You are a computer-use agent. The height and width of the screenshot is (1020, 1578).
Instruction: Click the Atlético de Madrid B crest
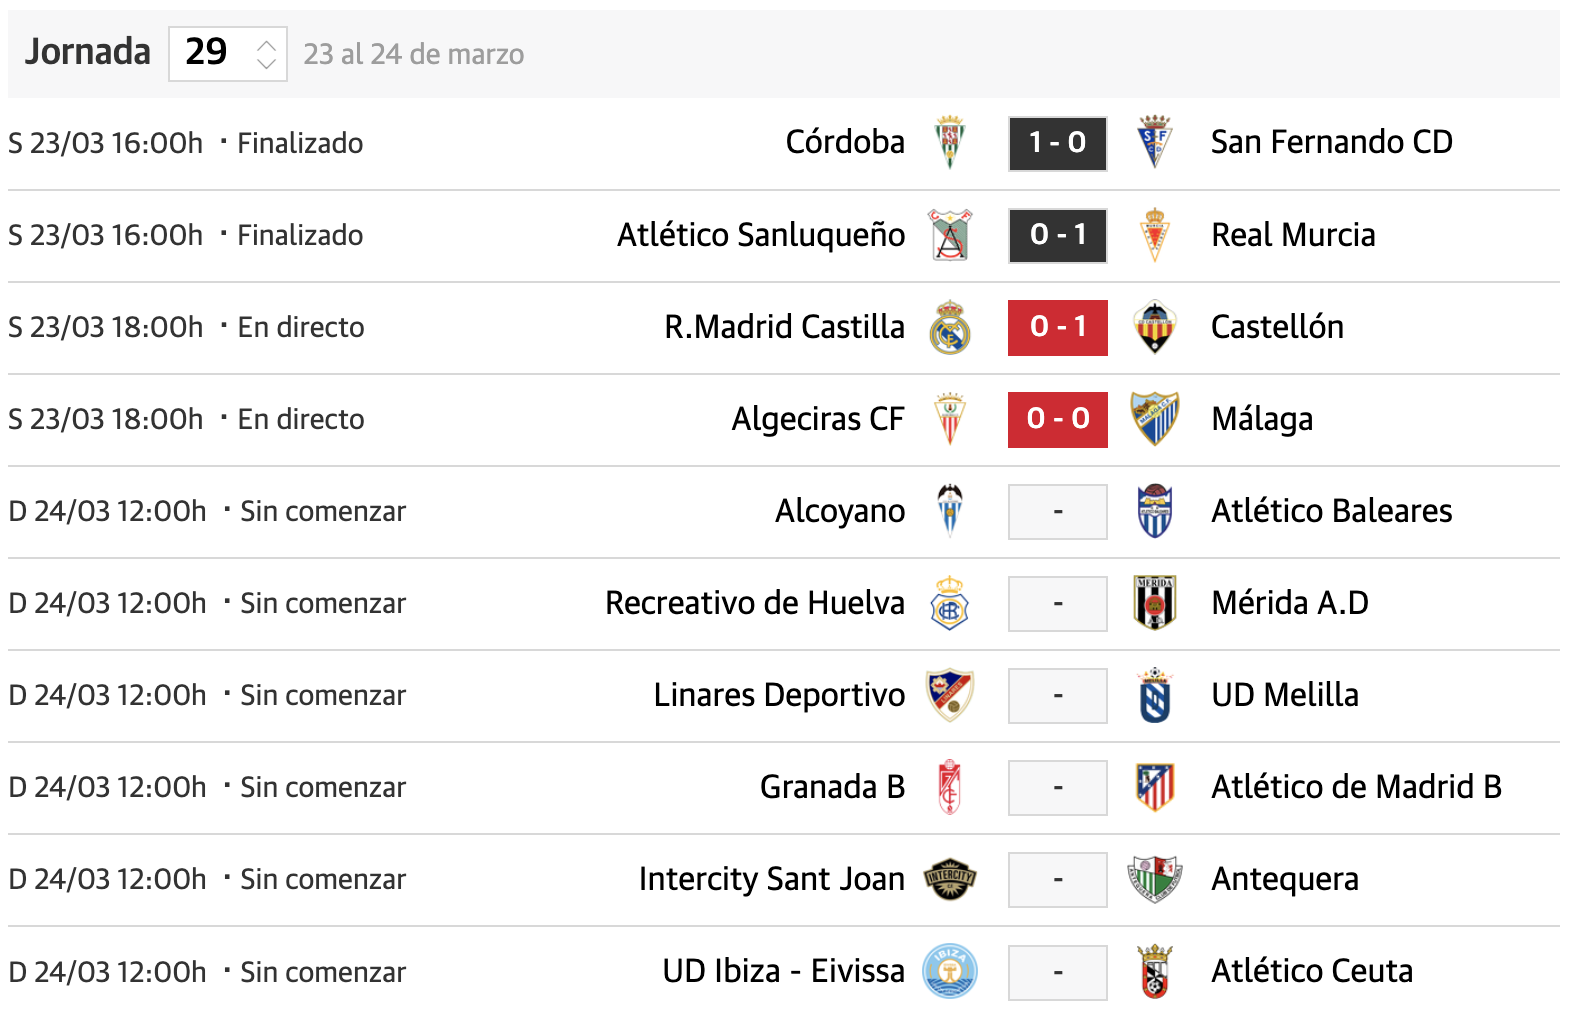pyautogui.click(x=1155, y=787)
